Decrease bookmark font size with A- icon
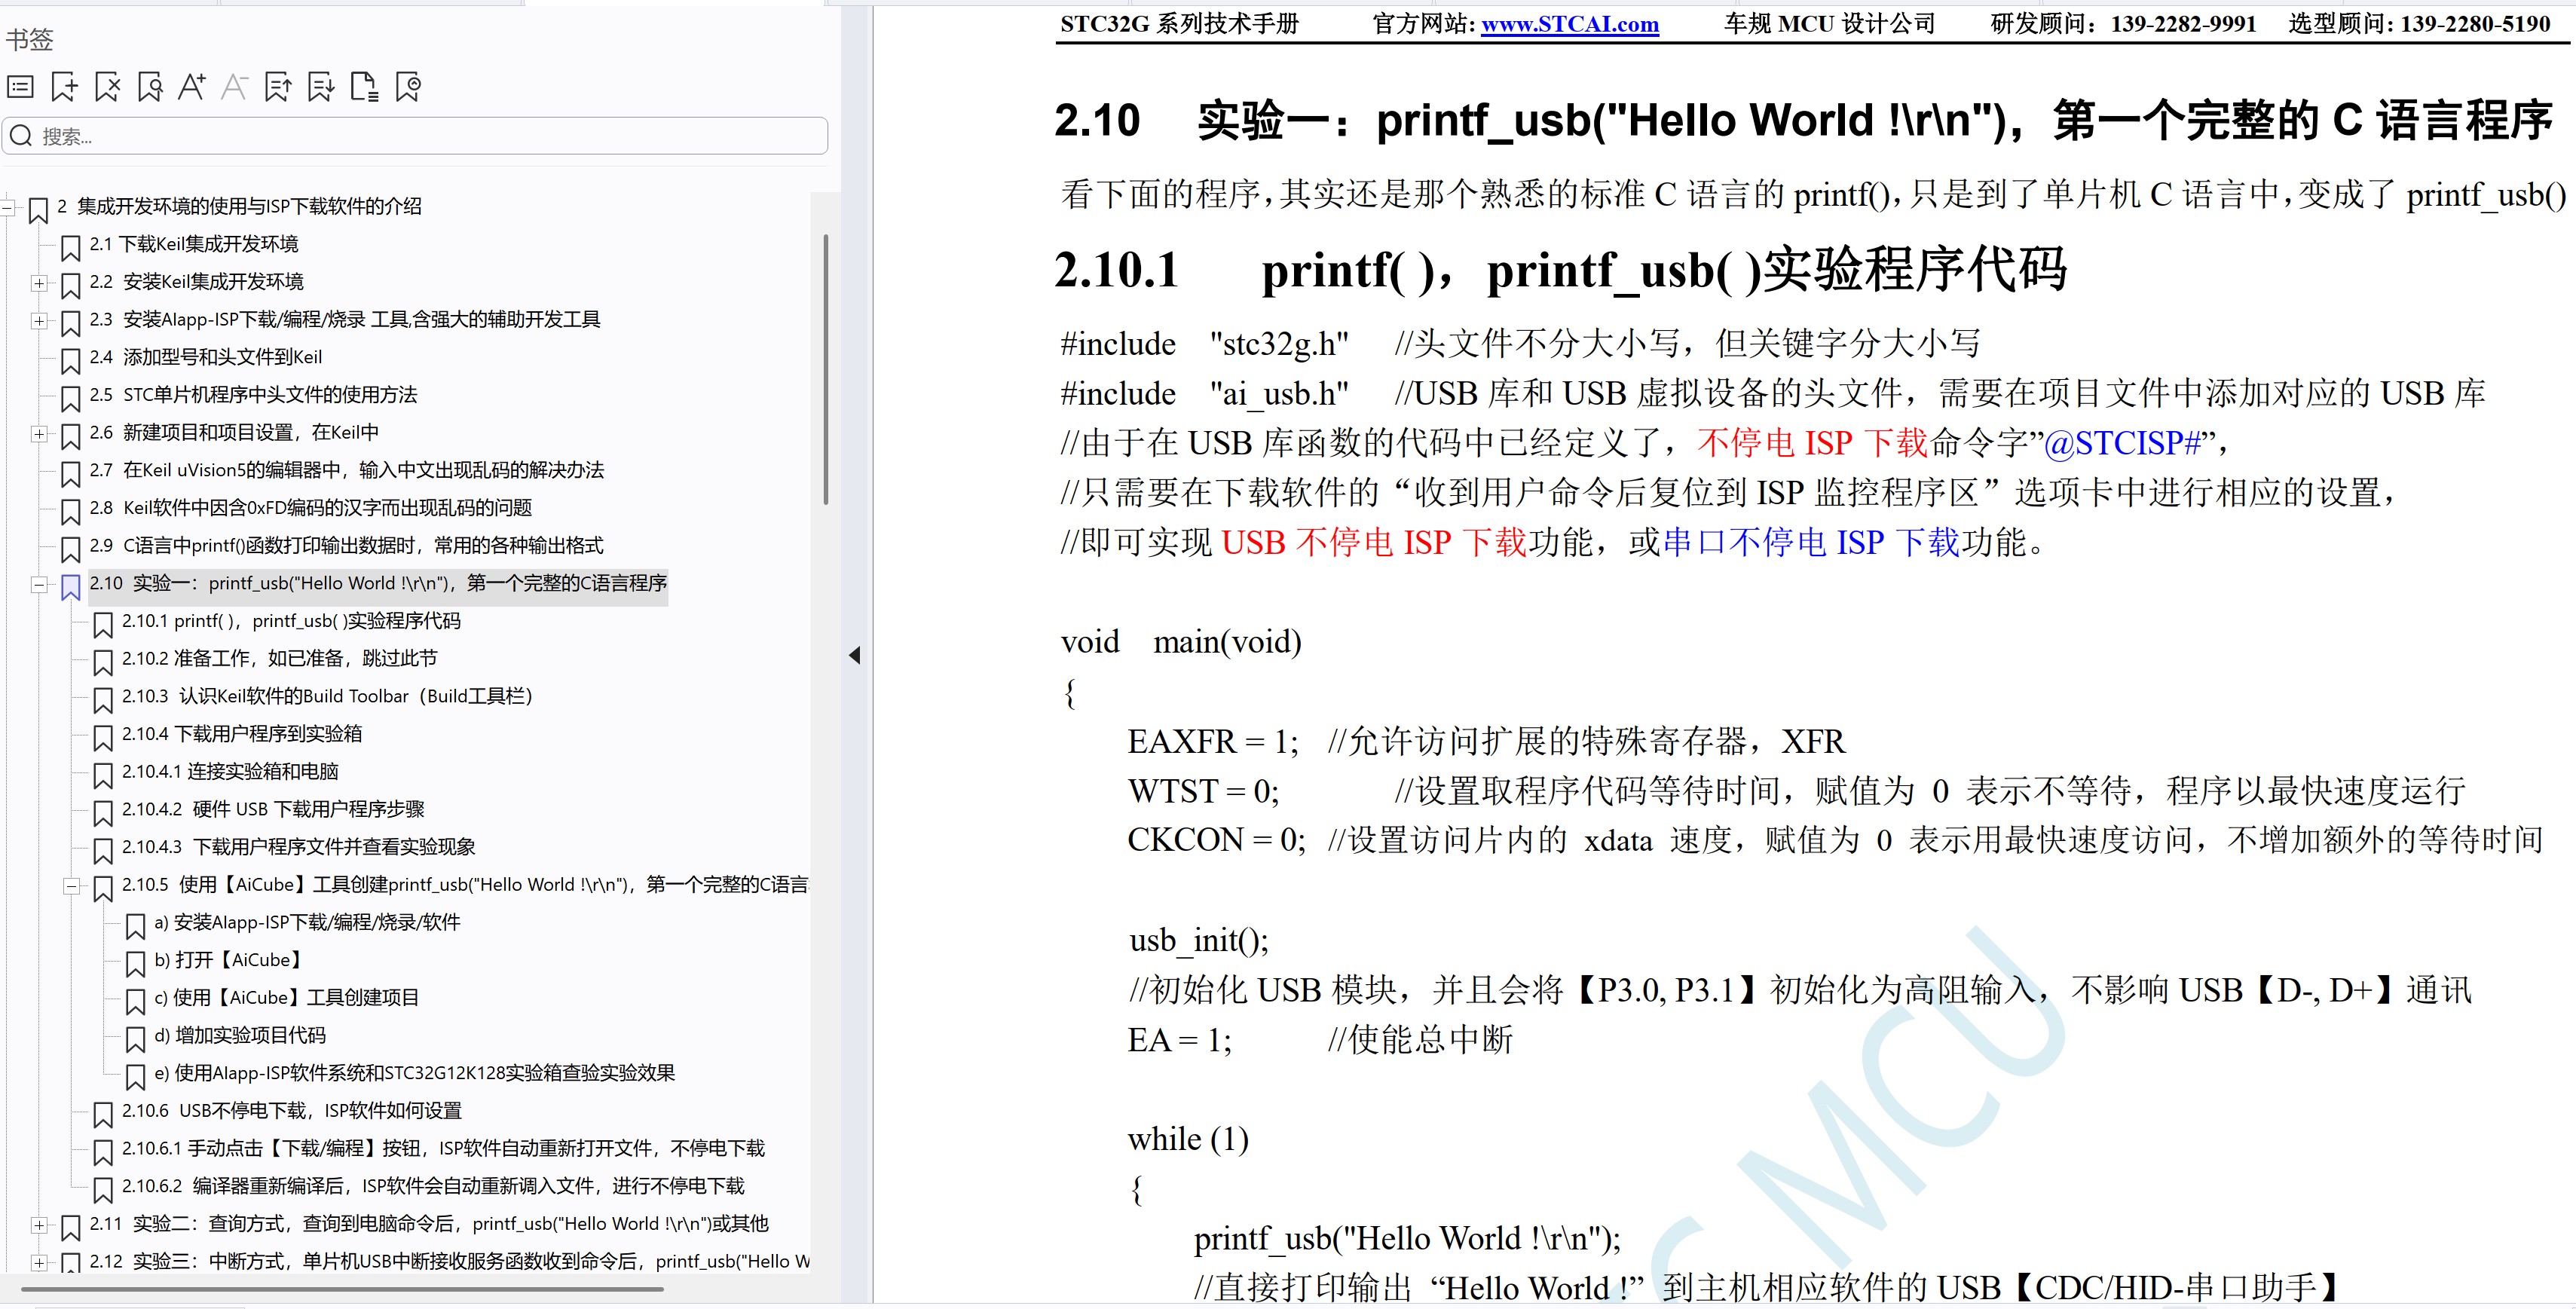 coord(235,87)
